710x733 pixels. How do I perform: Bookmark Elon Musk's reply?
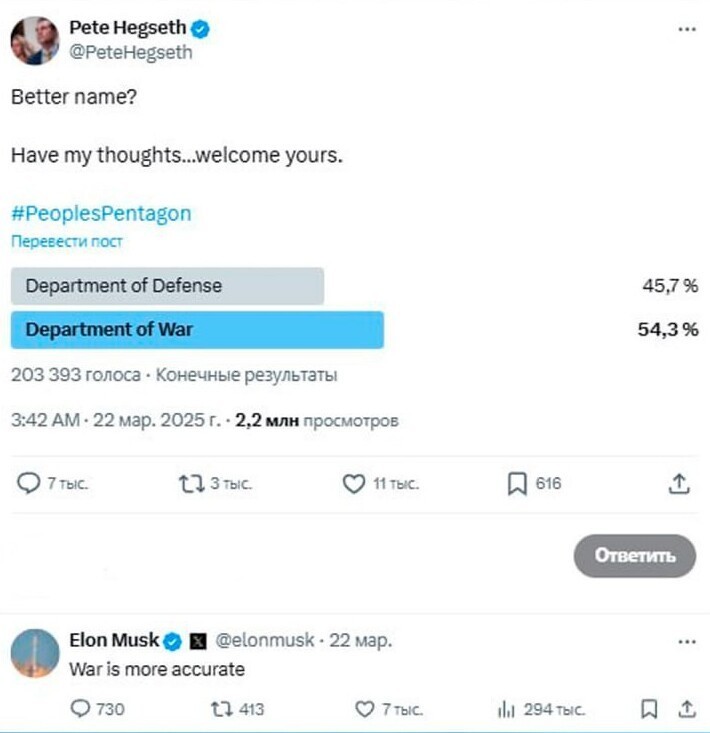coord(649,709)
